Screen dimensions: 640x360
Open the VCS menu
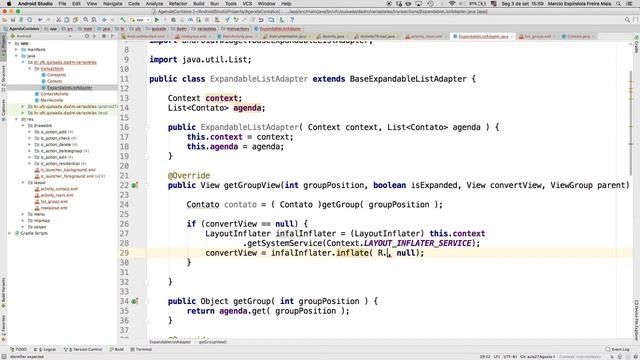pos(247,4)
